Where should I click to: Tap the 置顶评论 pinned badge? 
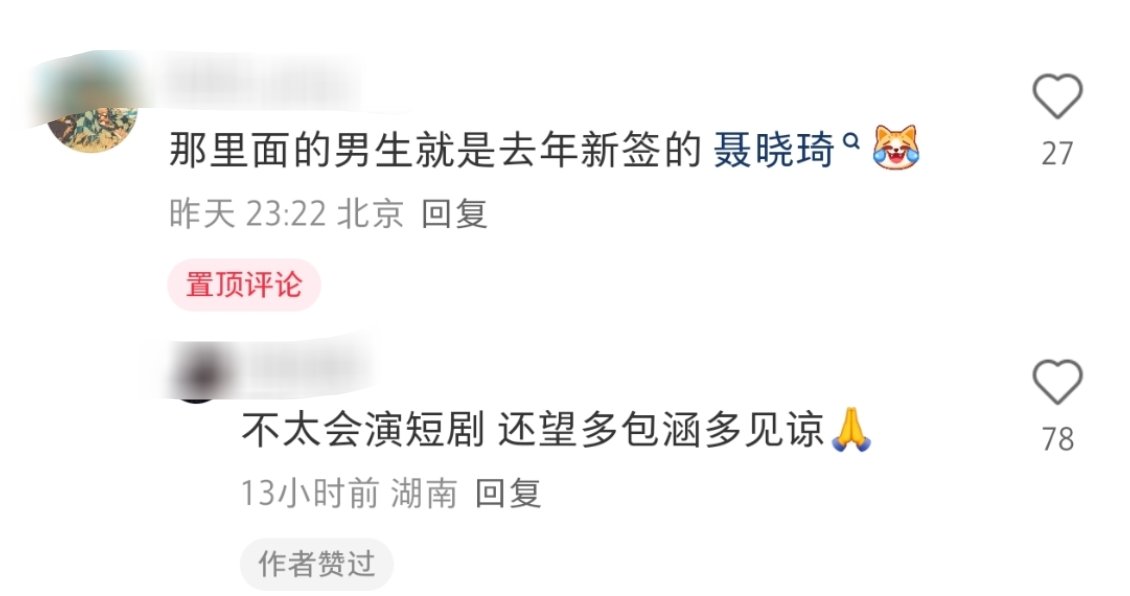244,285
